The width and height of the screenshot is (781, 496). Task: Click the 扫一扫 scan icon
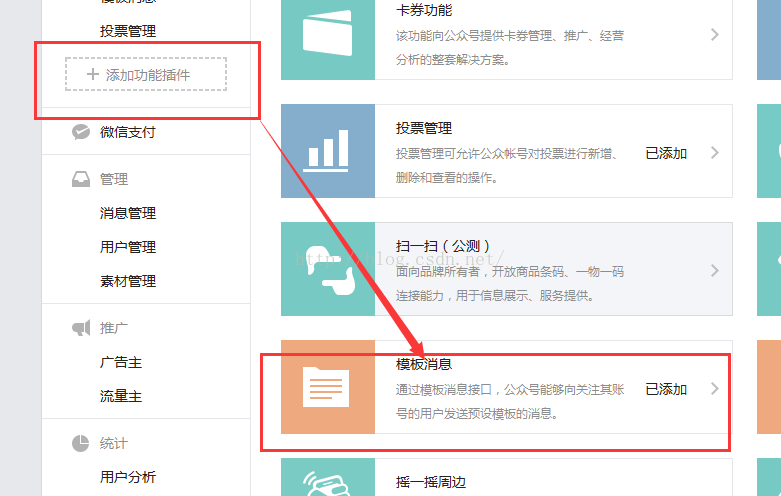(330, 269)
